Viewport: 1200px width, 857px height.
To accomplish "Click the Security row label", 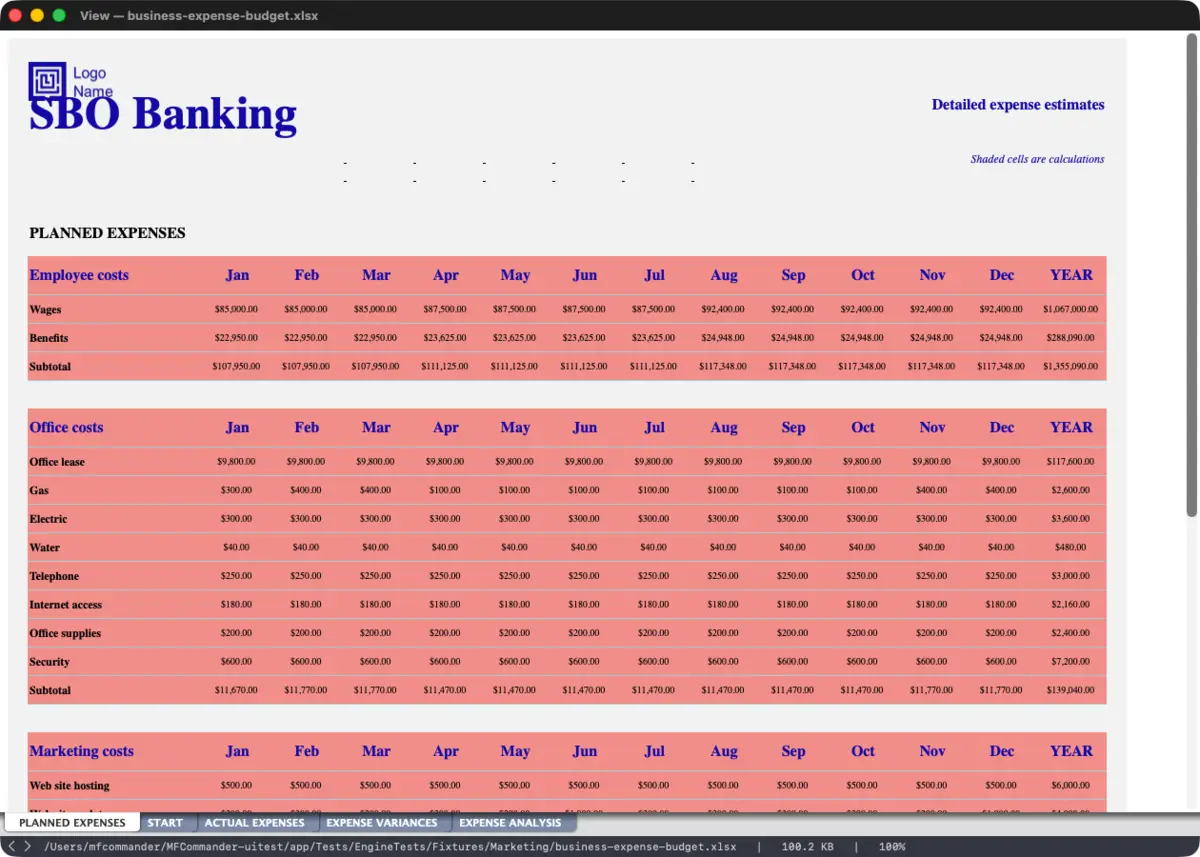I will [49, 662].
